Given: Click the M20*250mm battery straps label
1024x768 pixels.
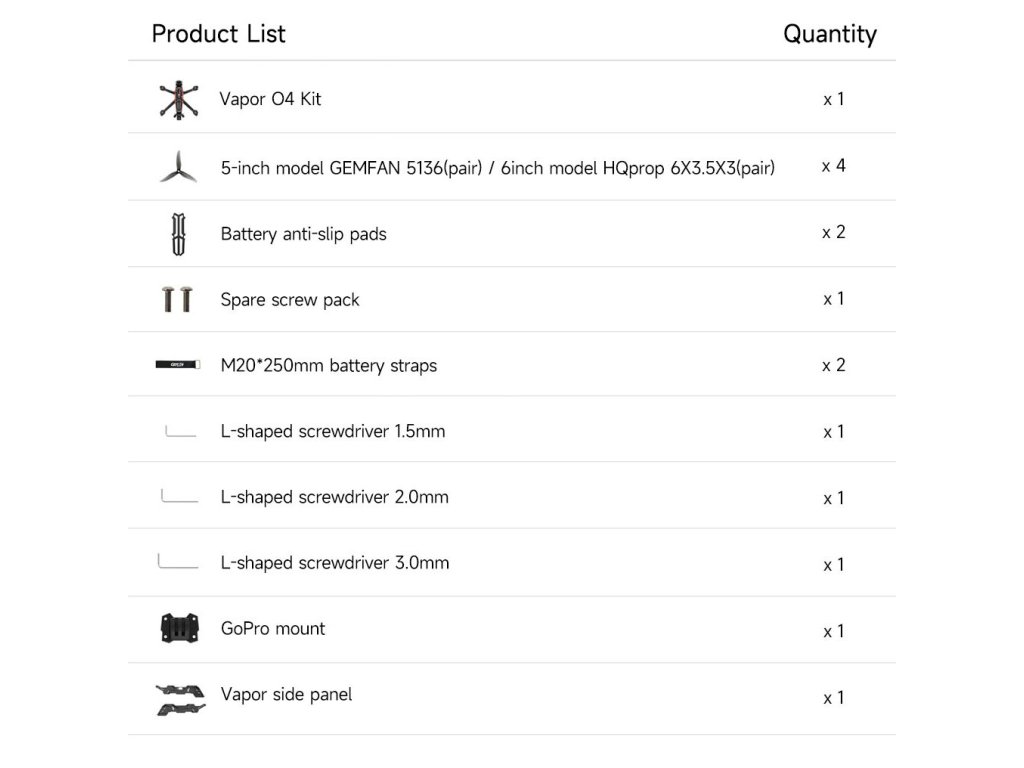Looking at the screenshot, I should (328, 366).
